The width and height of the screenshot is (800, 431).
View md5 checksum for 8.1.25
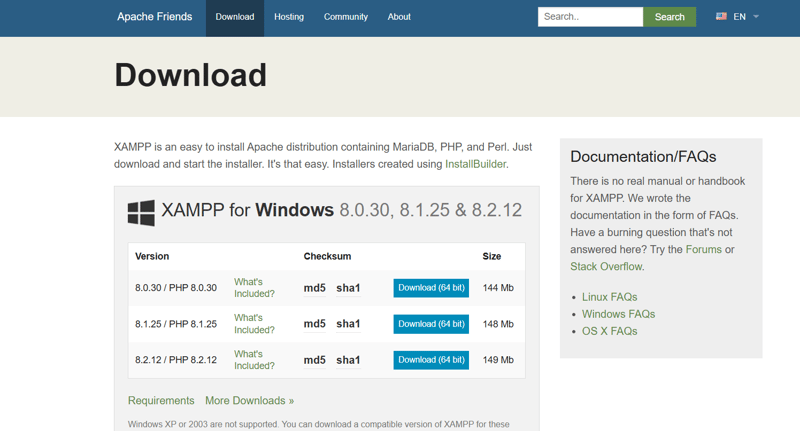(x=314, y=324)
